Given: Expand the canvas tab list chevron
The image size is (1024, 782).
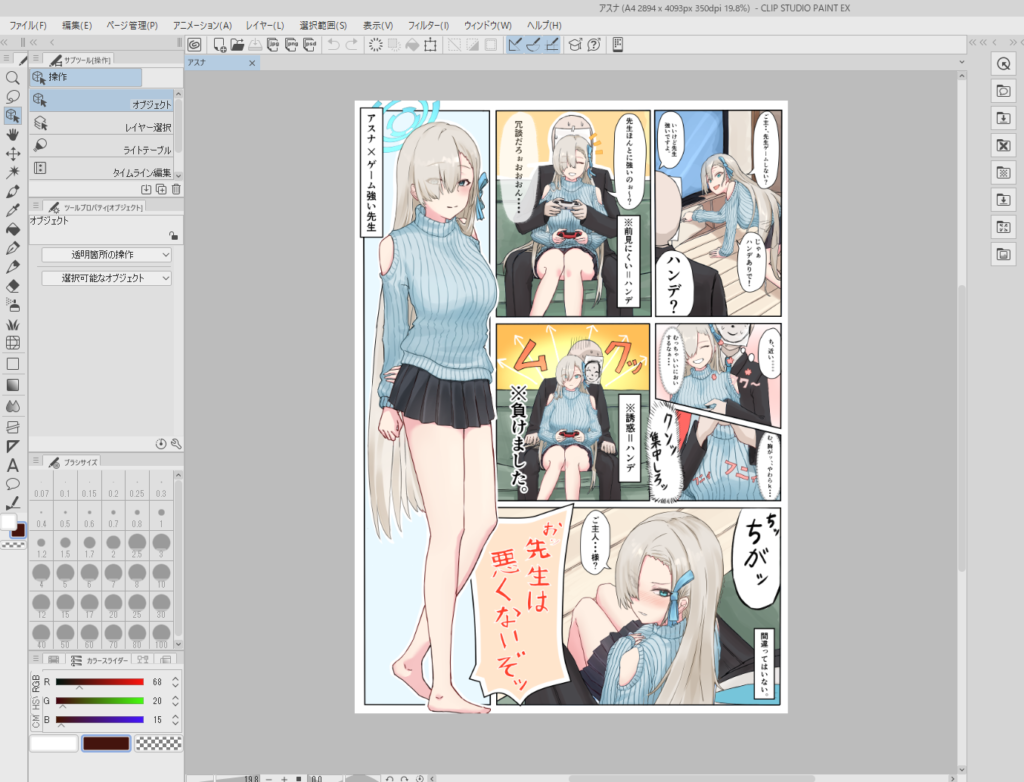Looking at the screenshot, I should (961, 62).
